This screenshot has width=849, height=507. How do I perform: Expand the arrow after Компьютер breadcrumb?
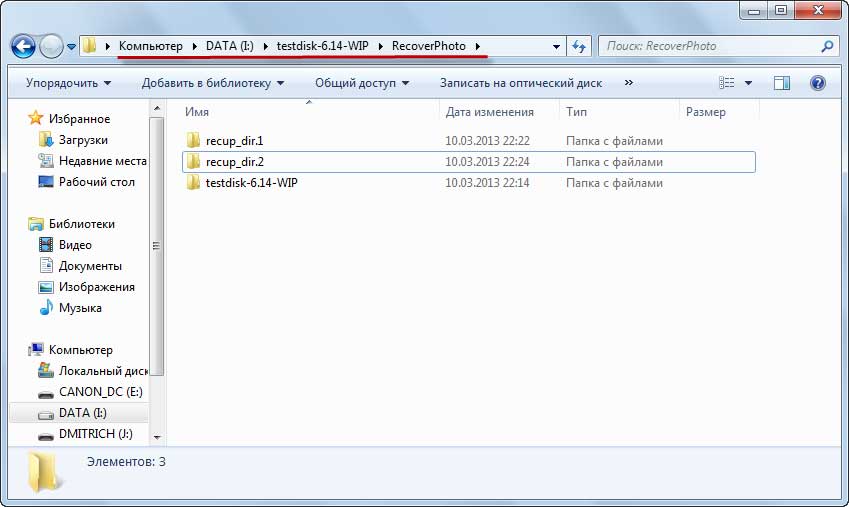[x=194, y=47]
